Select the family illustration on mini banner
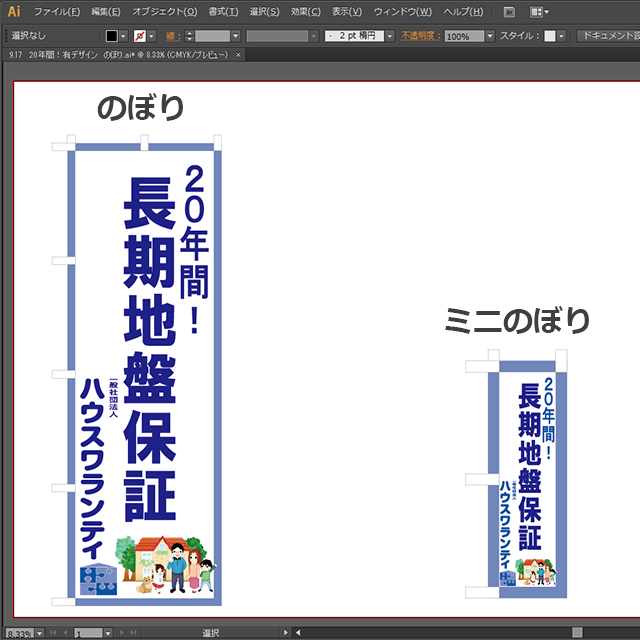The width and height of the screenshot is (640, 640). (x=536, y=572)
